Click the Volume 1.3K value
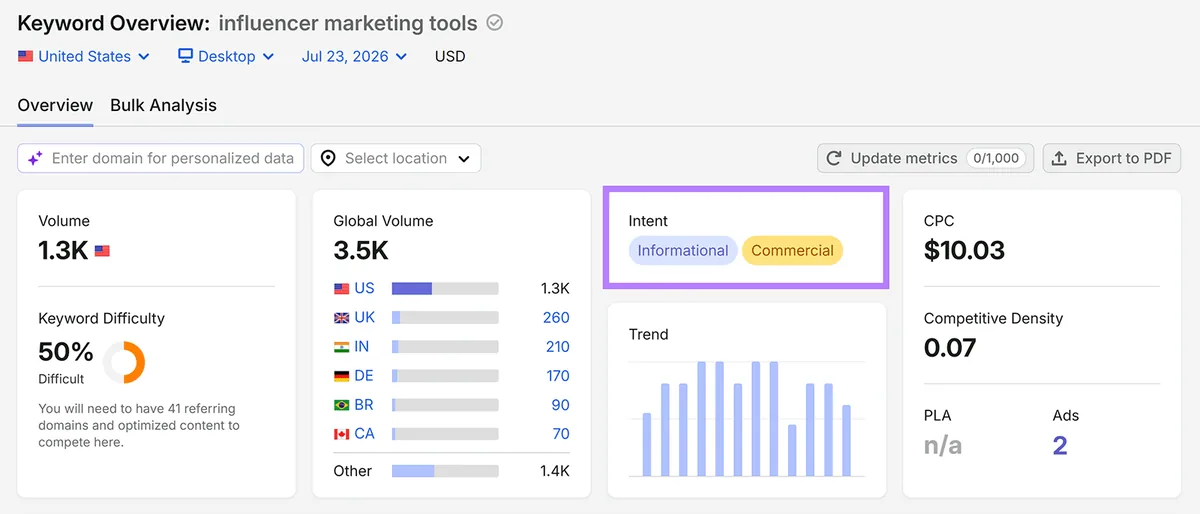Viewport: 1200px width, 514px height. [63, 250]
